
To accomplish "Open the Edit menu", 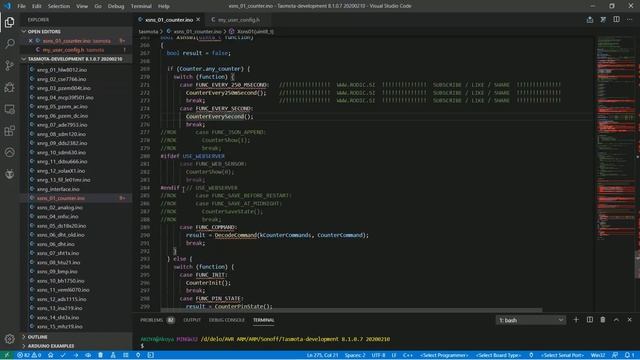I will pos(37,6).
